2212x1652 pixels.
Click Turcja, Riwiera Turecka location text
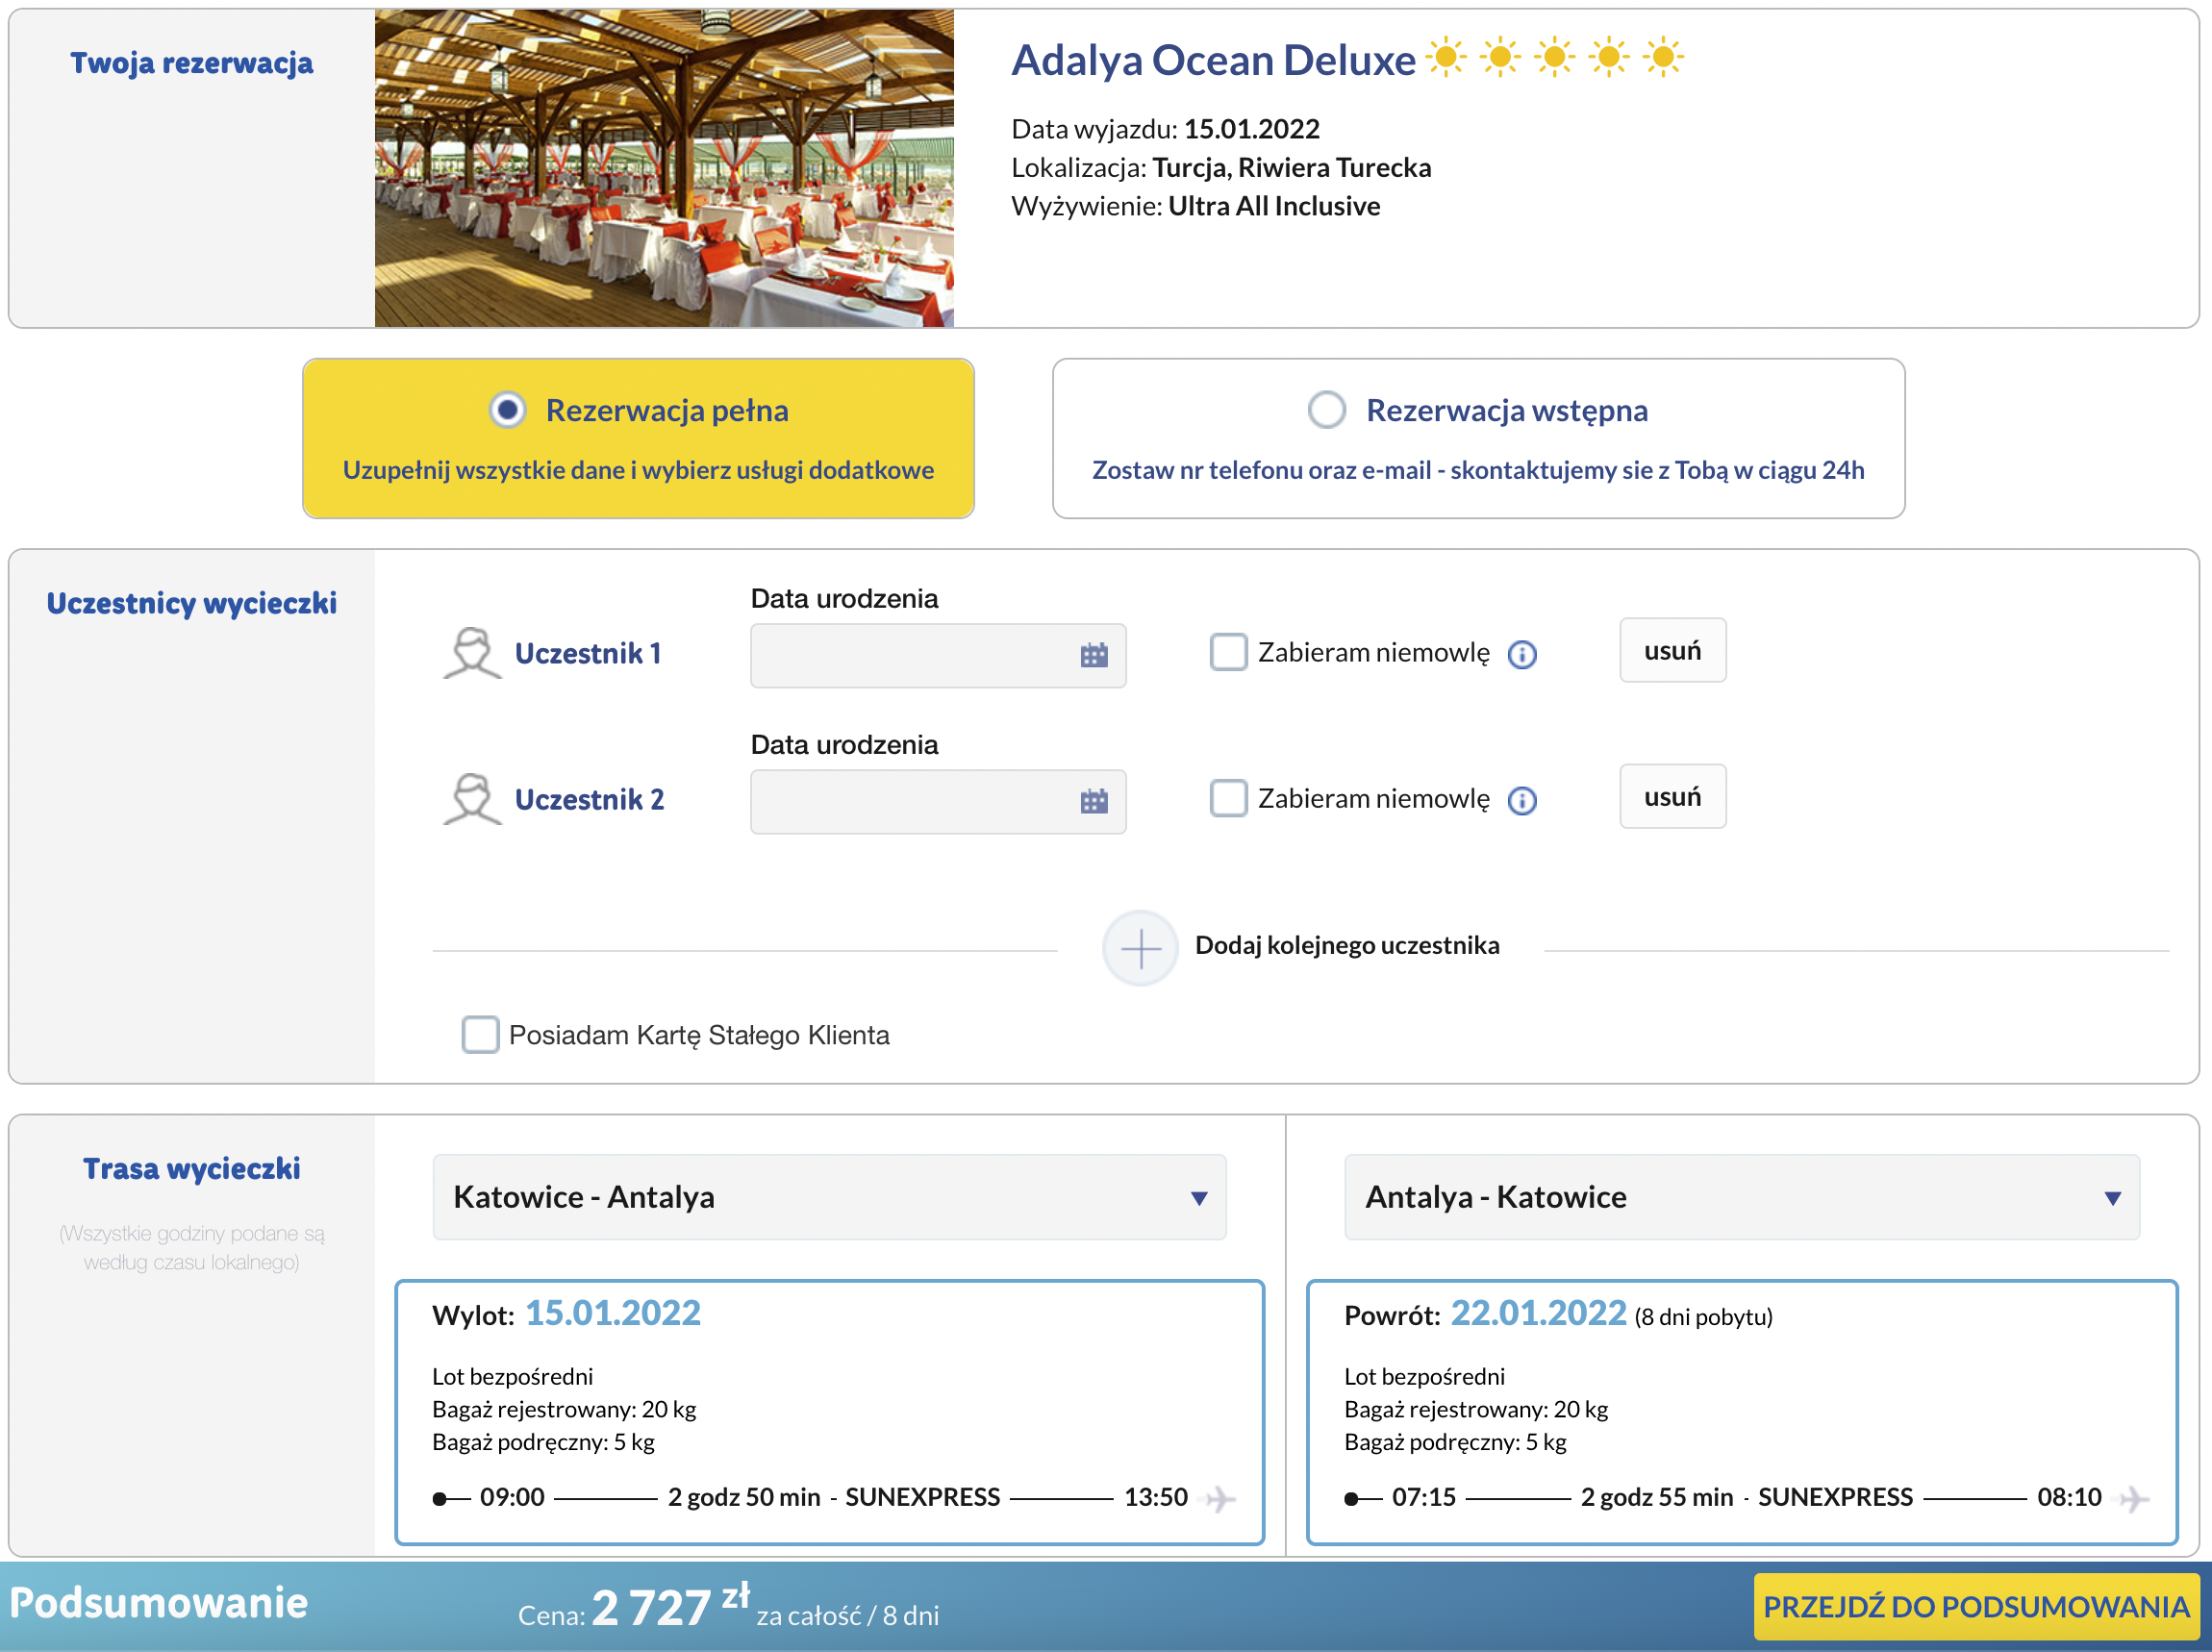pyautogui.click(x=1291, y=167)
